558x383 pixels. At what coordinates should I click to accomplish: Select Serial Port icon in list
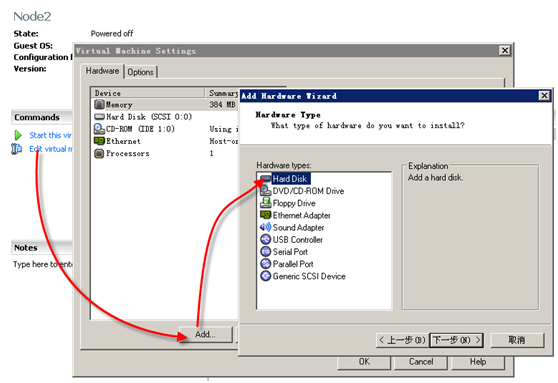(265, 252)
